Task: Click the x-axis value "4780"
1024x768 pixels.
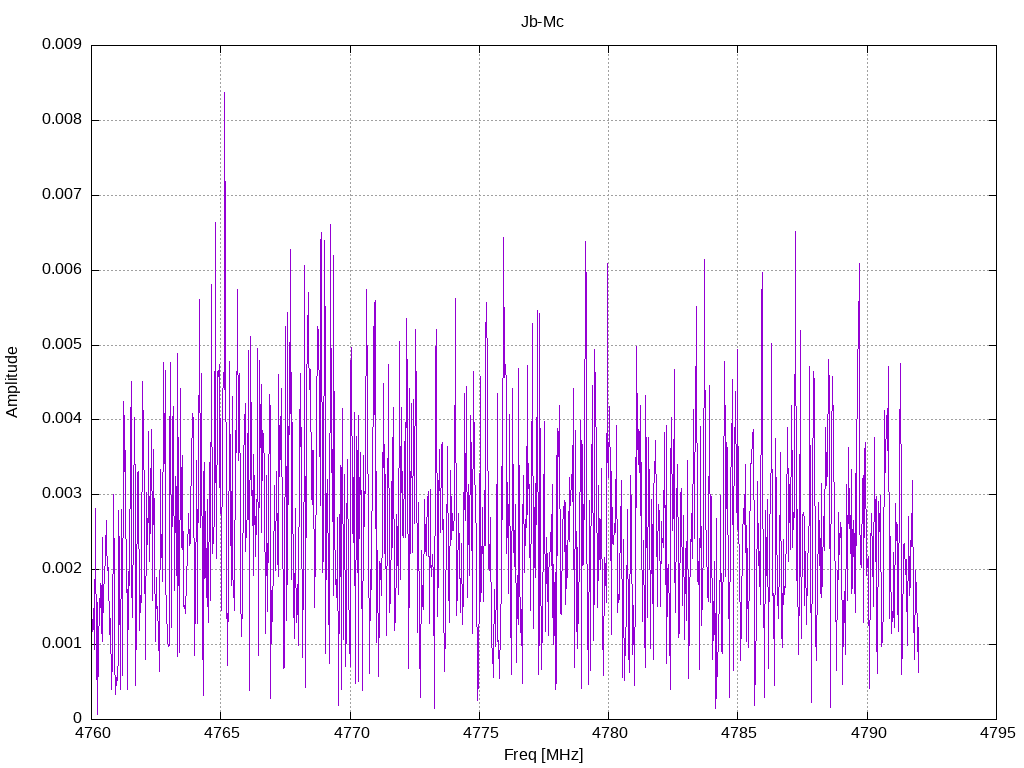Action: tap(610, 733)
